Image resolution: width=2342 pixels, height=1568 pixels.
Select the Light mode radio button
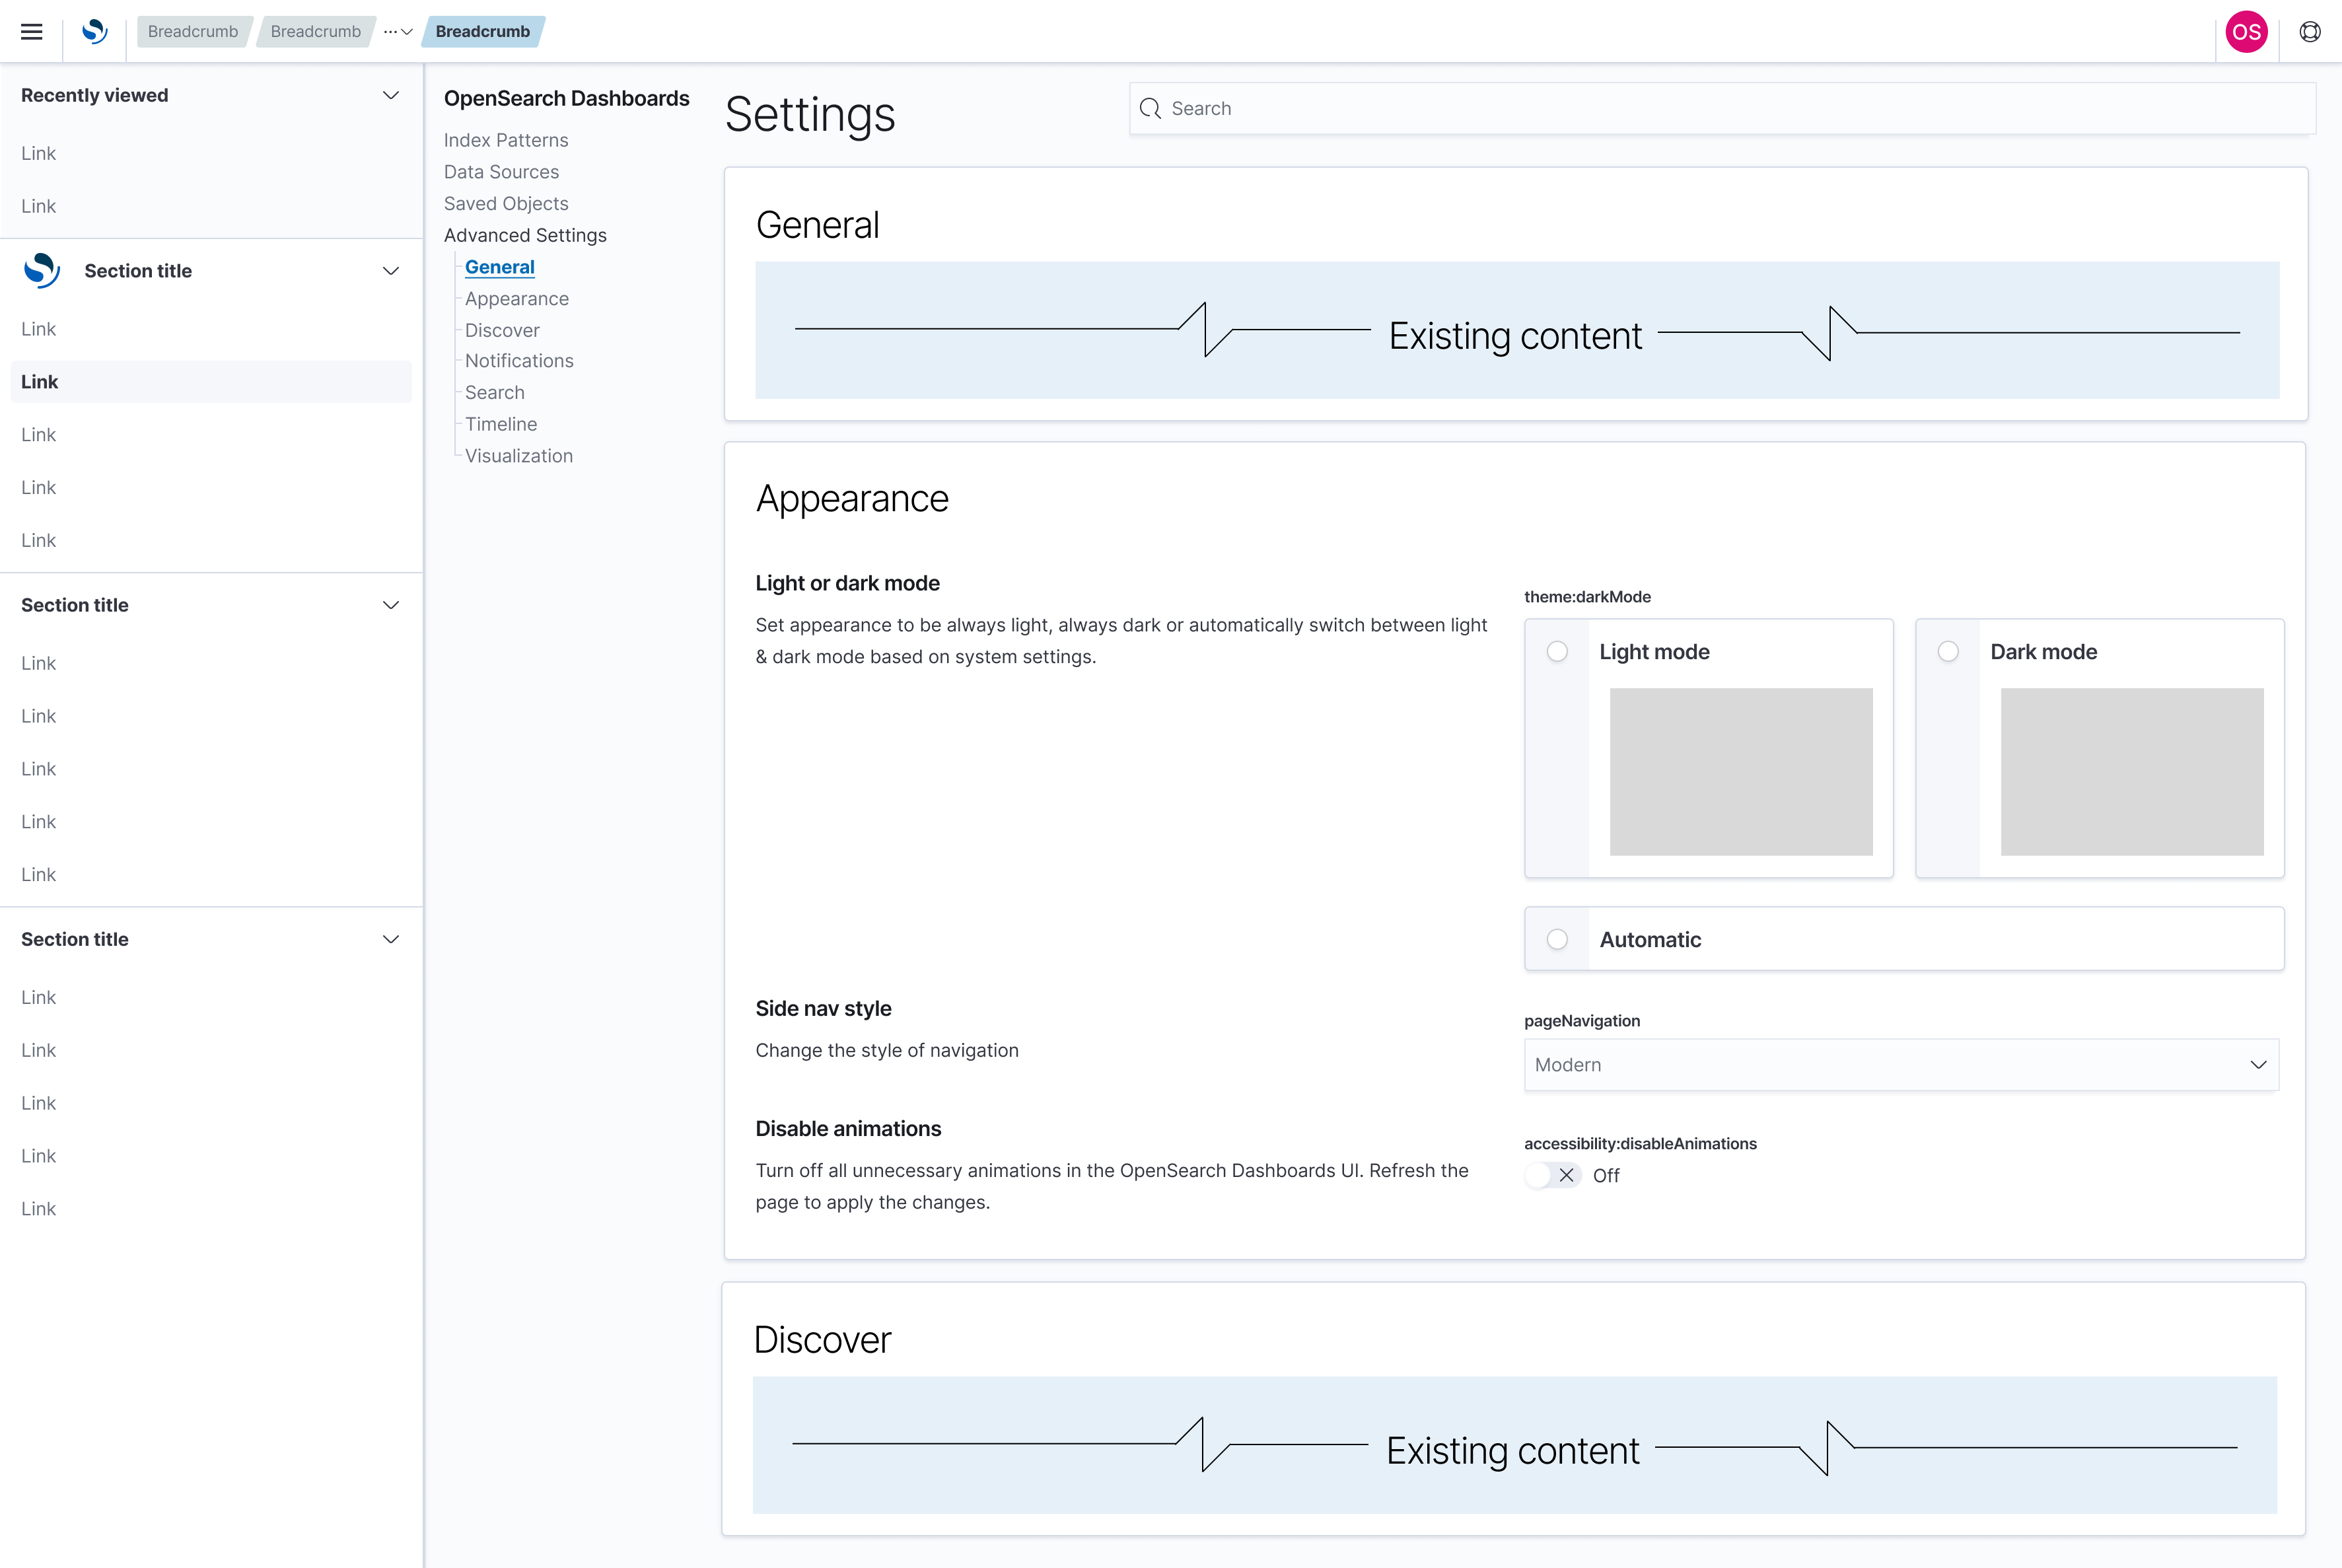1556,651
